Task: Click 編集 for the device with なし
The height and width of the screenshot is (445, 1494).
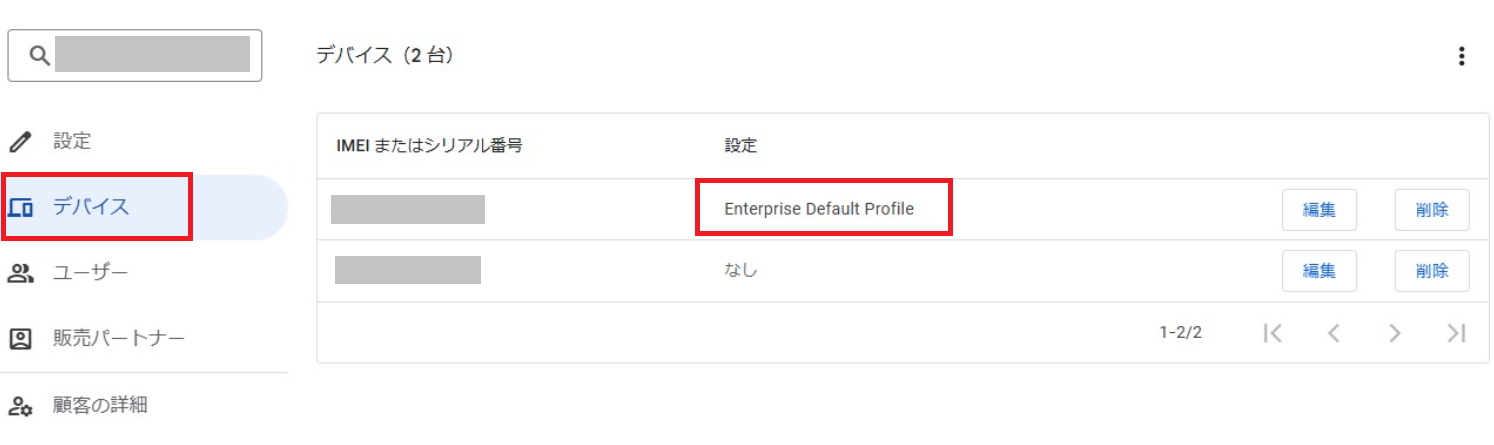Action: (1320, 271)
